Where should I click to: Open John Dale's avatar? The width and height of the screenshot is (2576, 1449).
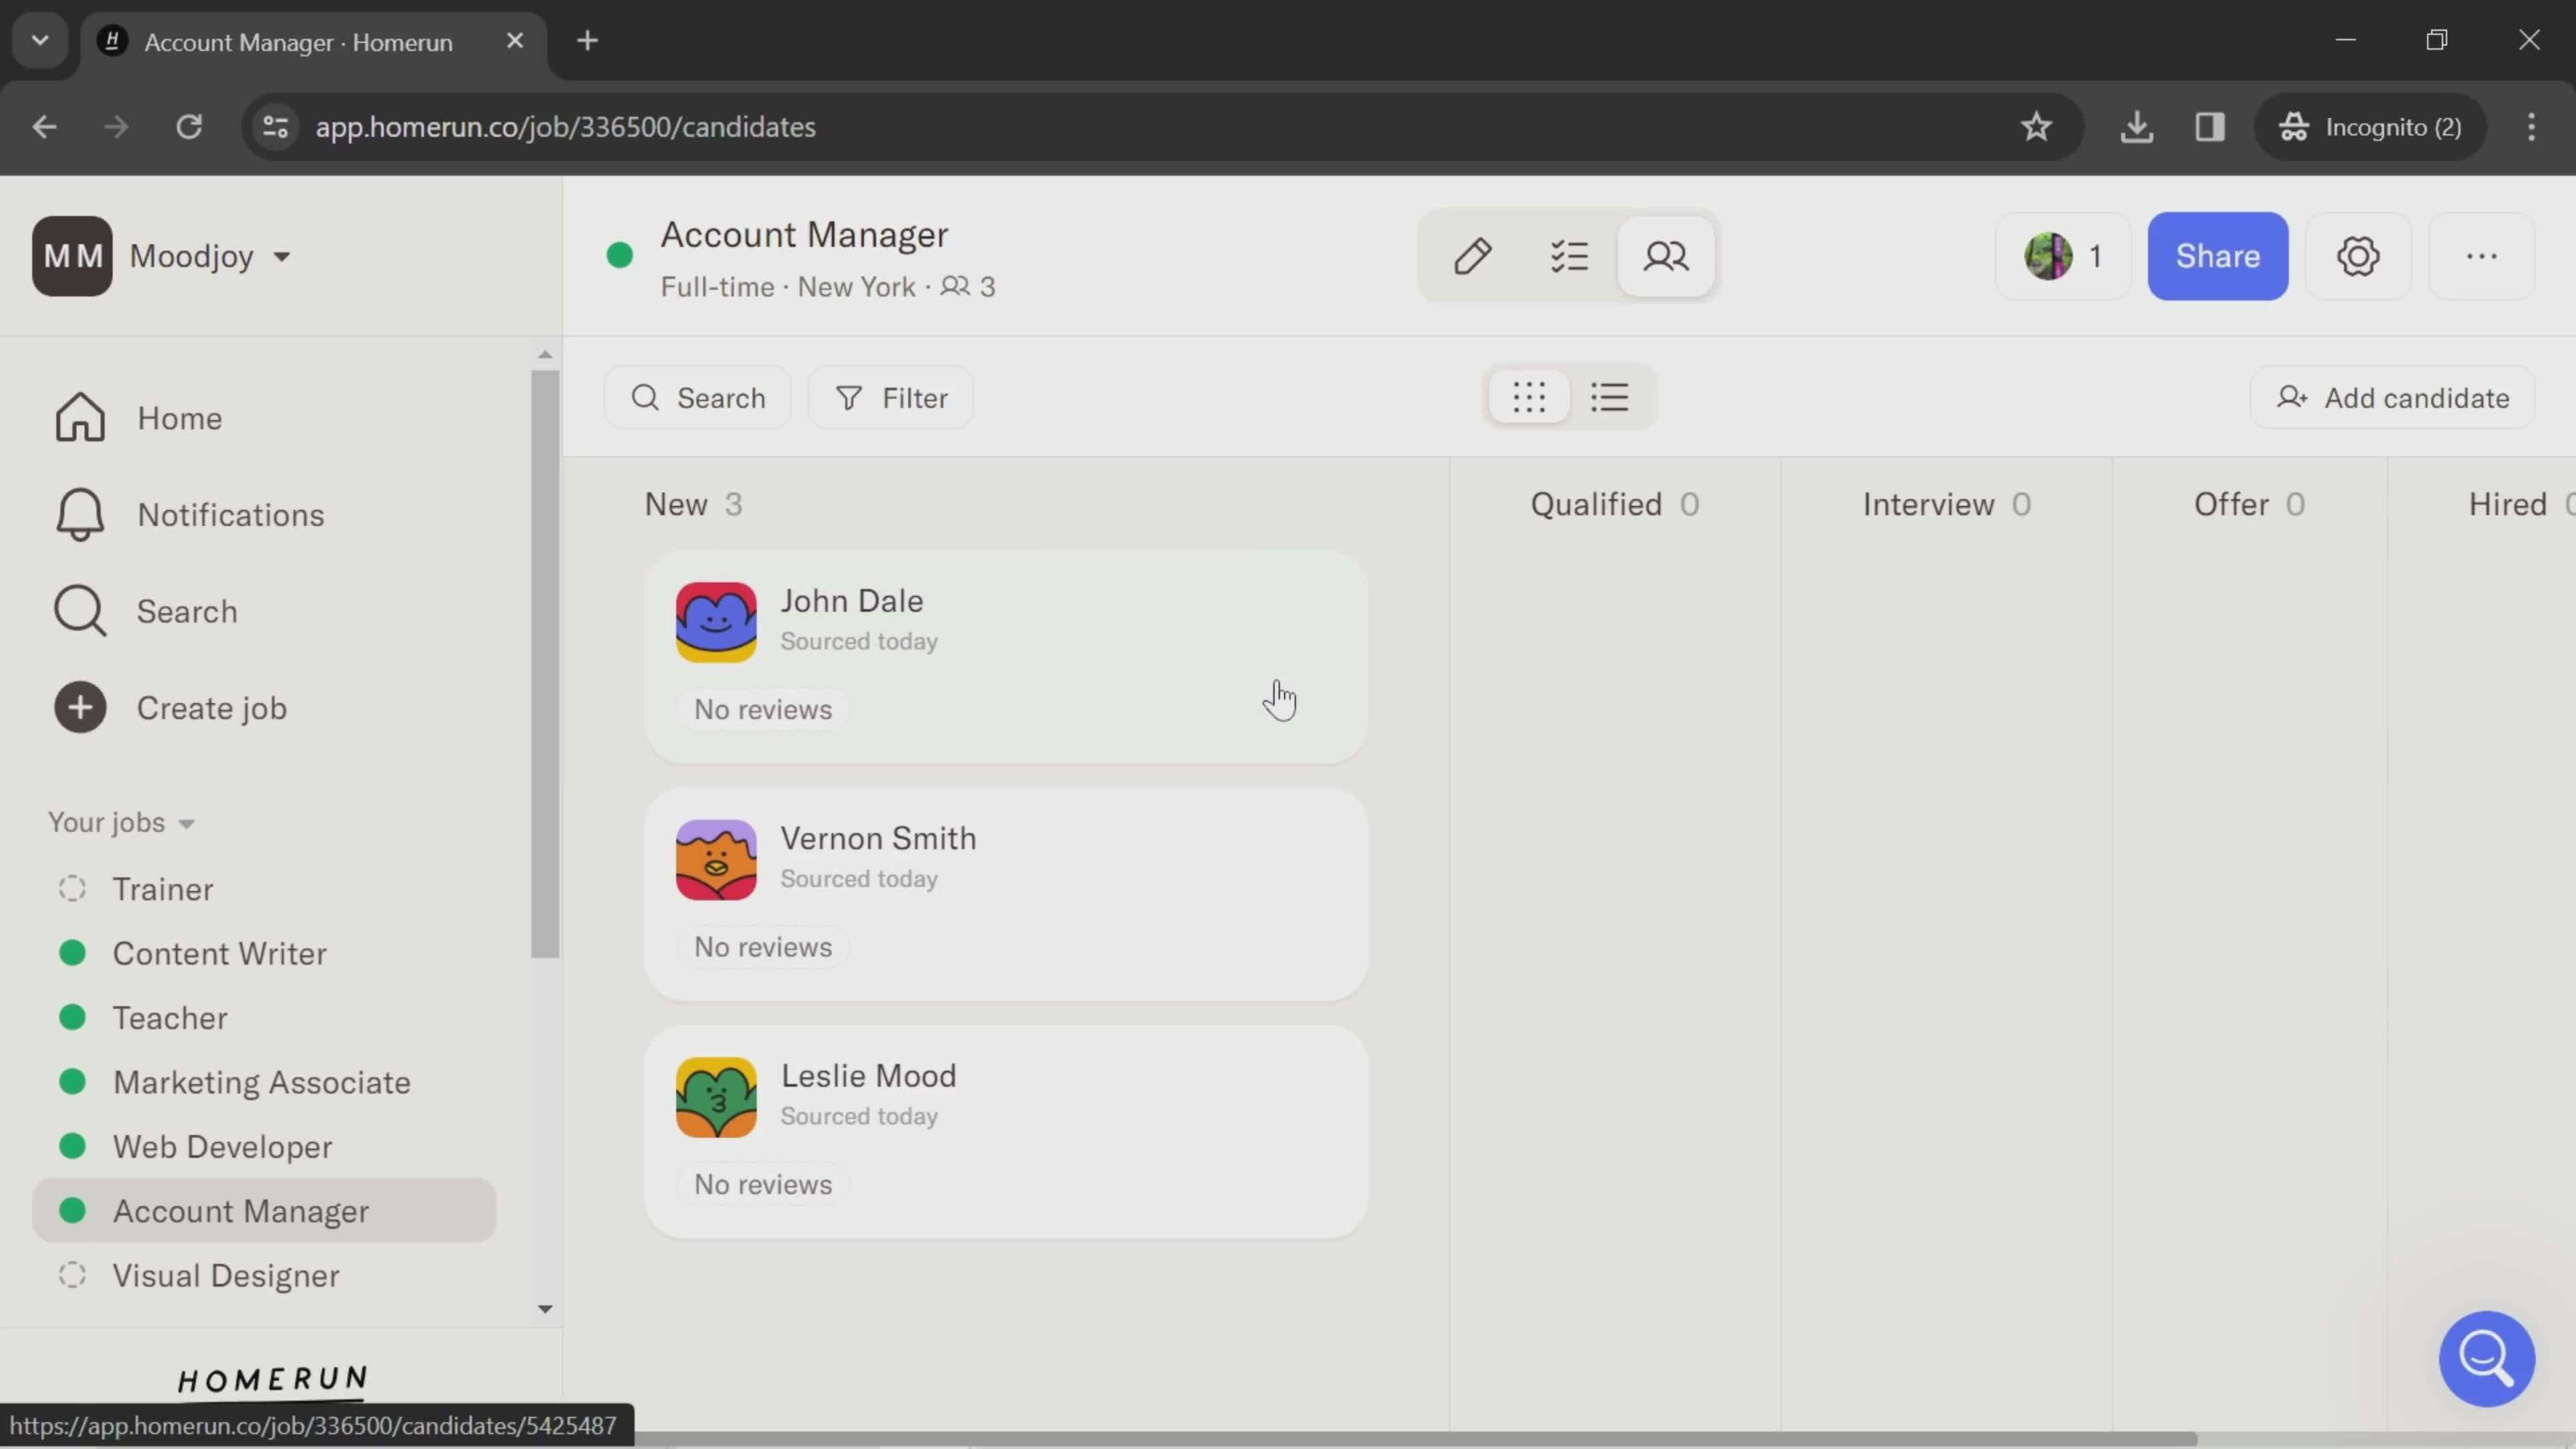click(x=716, y=621)
